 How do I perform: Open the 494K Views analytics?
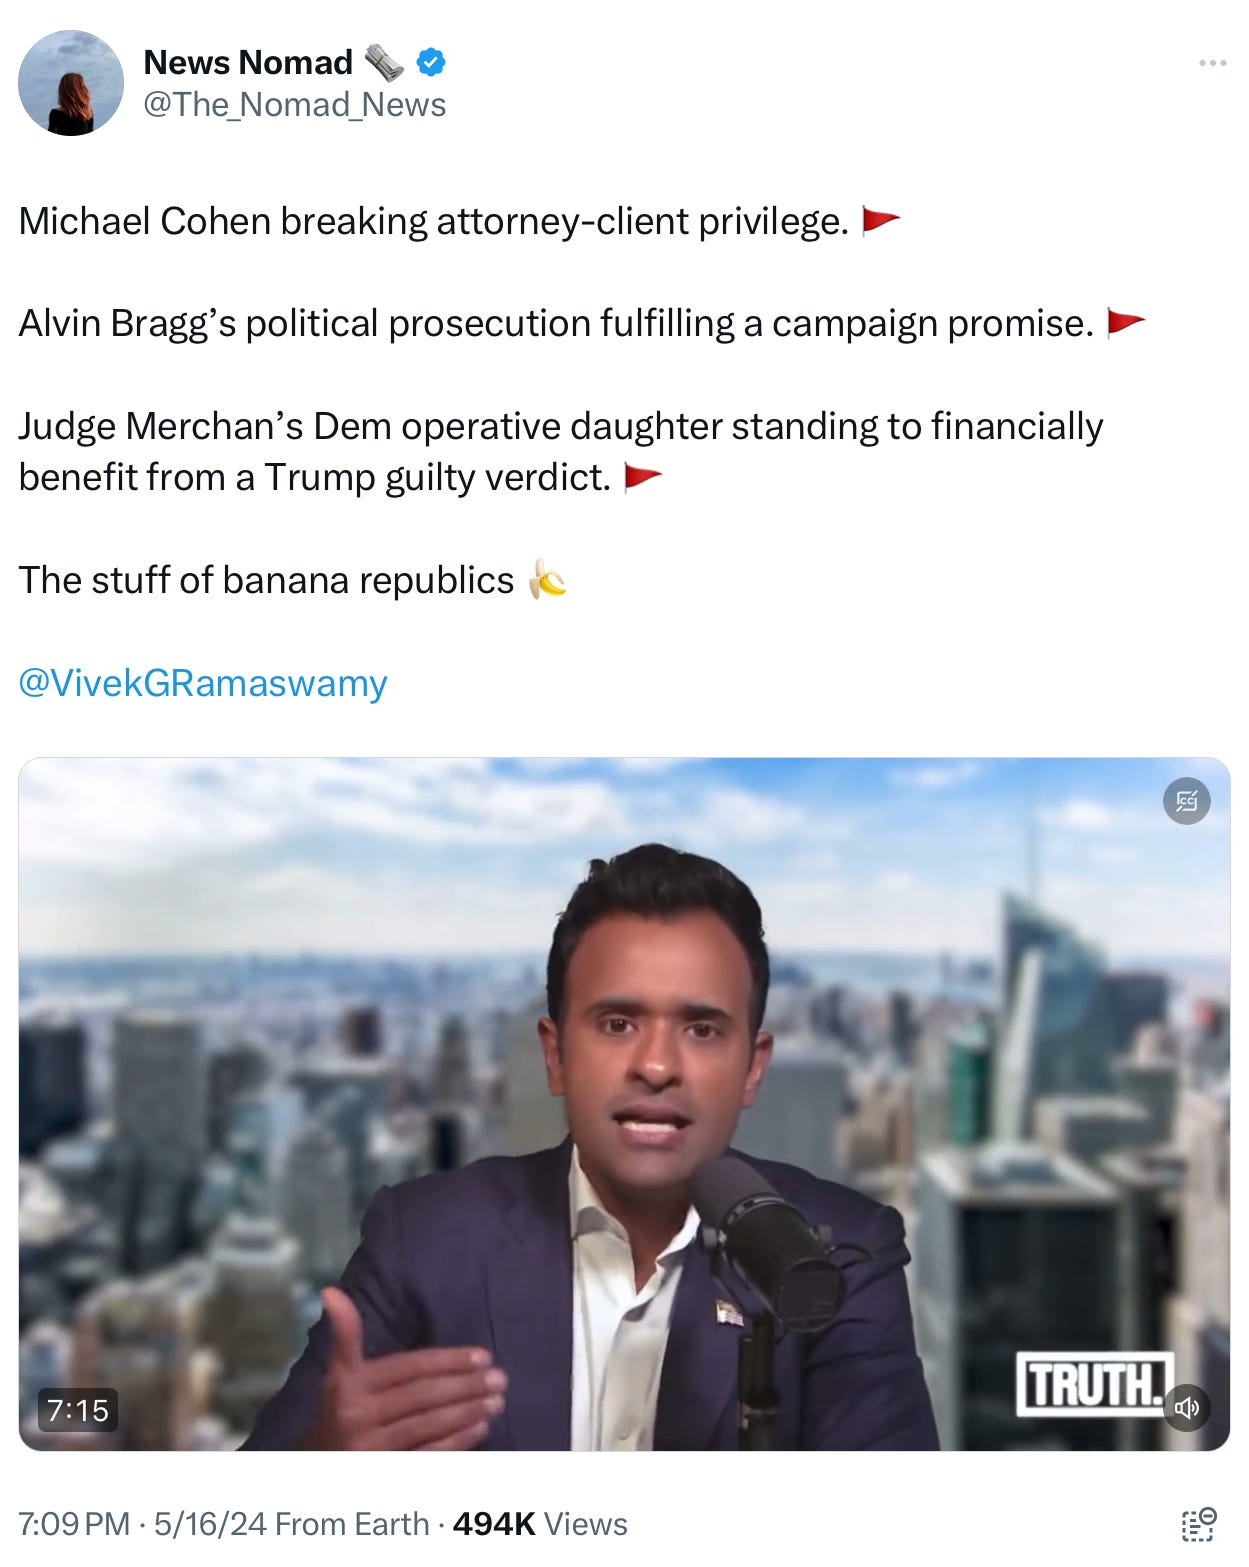[540, 1524]
